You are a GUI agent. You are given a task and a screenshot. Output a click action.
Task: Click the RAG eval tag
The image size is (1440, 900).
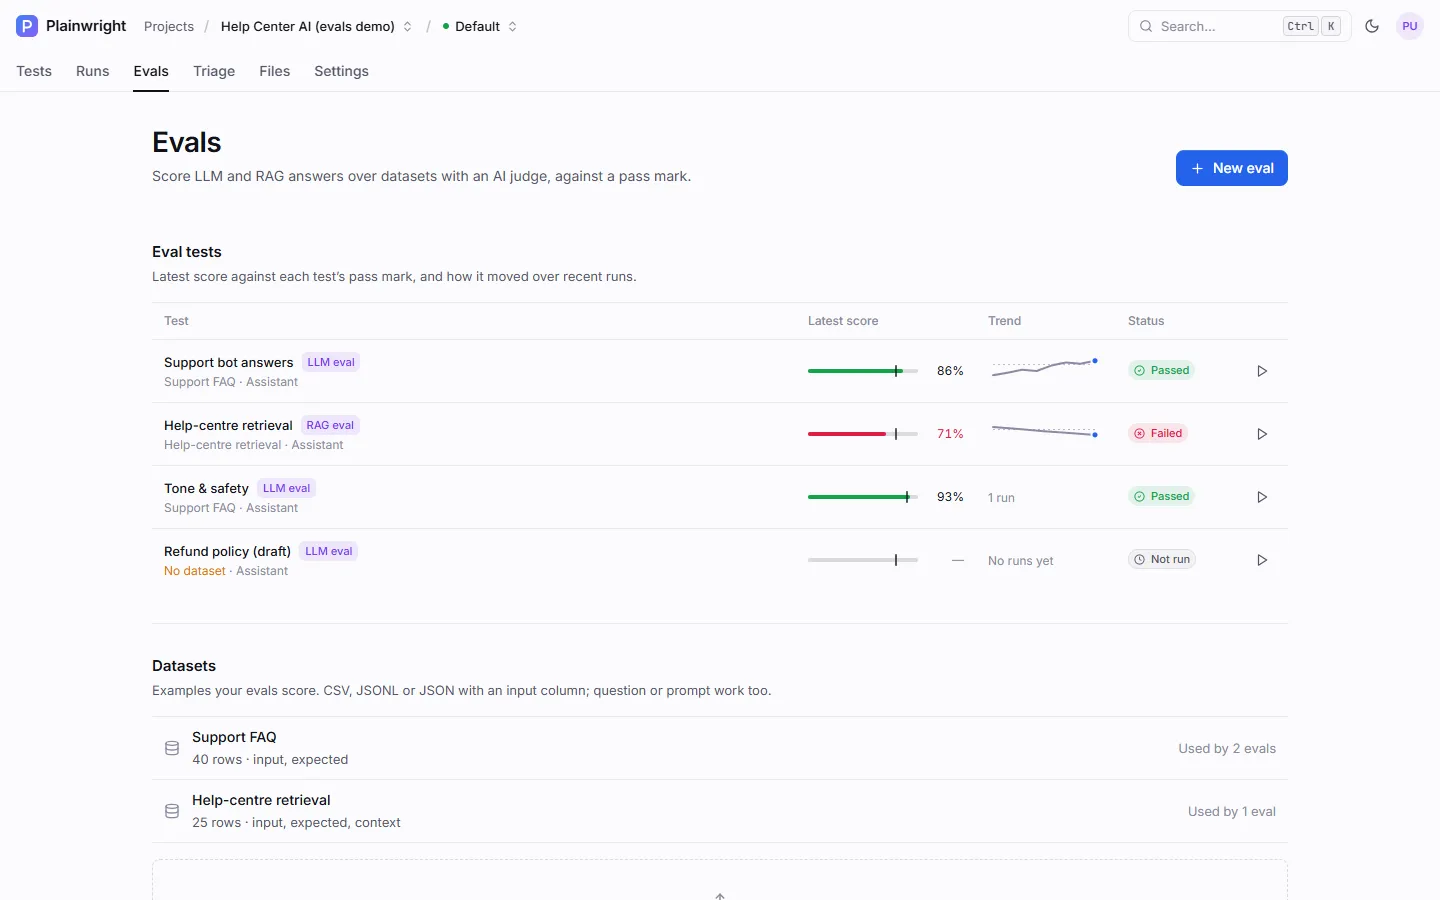(x=330, y=425)
